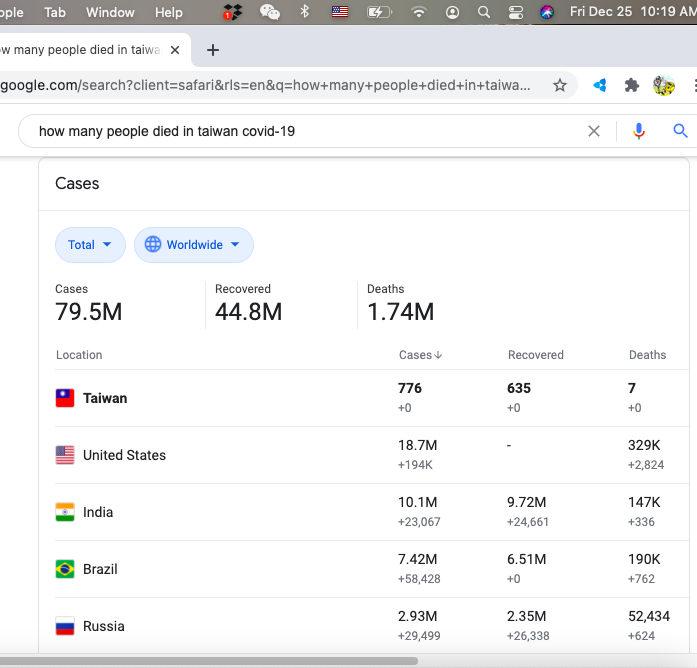
Task: Click in the Google search input field
Action: 300,131
